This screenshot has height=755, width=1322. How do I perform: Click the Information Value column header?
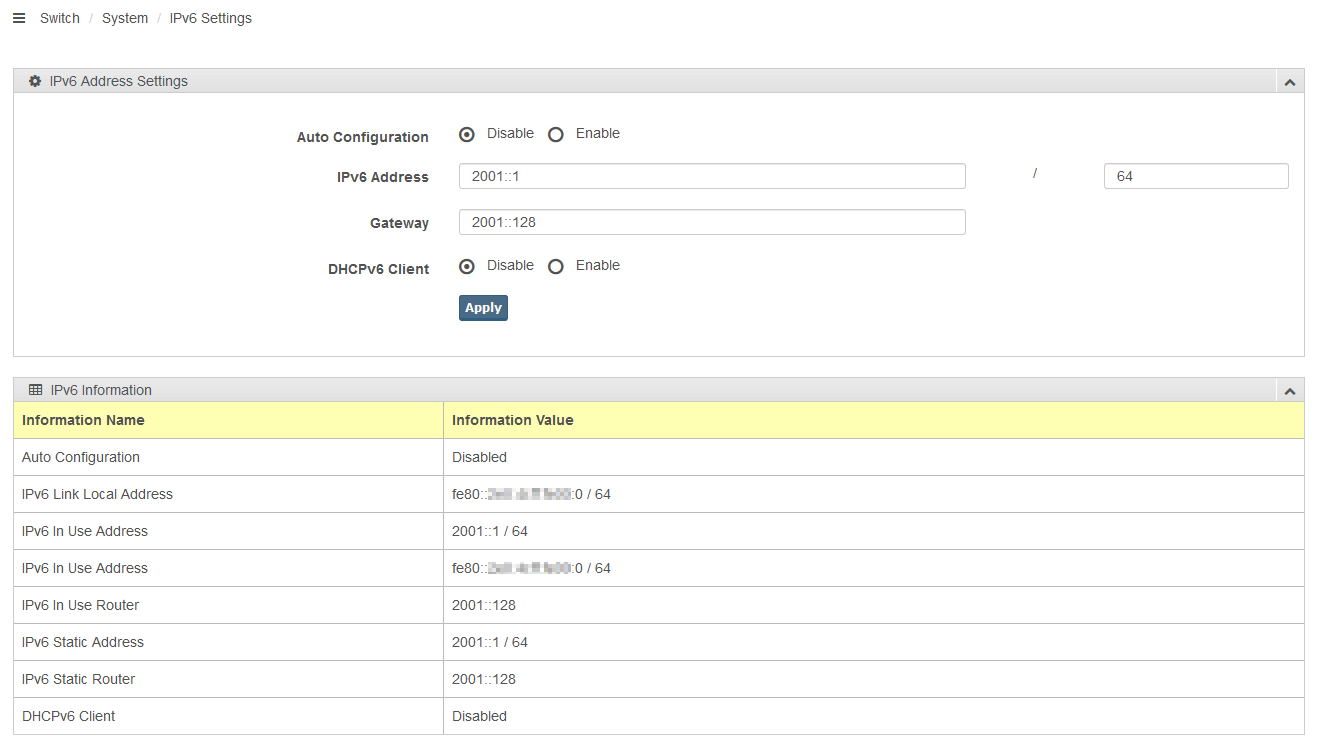(x=512, y=420)
